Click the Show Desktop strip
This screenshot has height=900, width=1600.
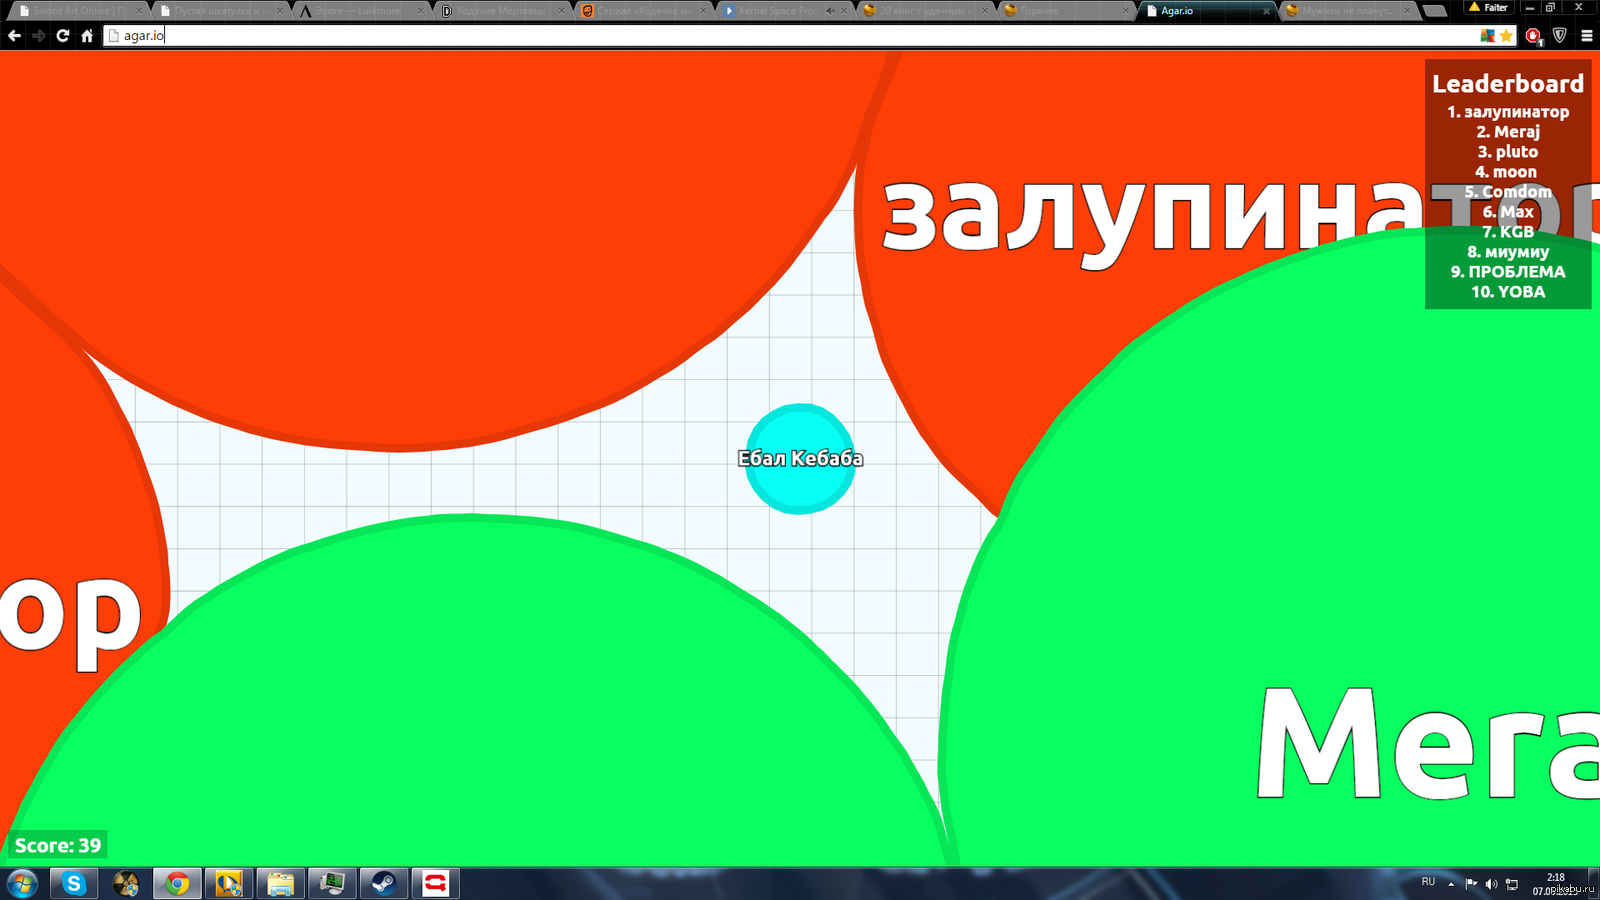1594,884
